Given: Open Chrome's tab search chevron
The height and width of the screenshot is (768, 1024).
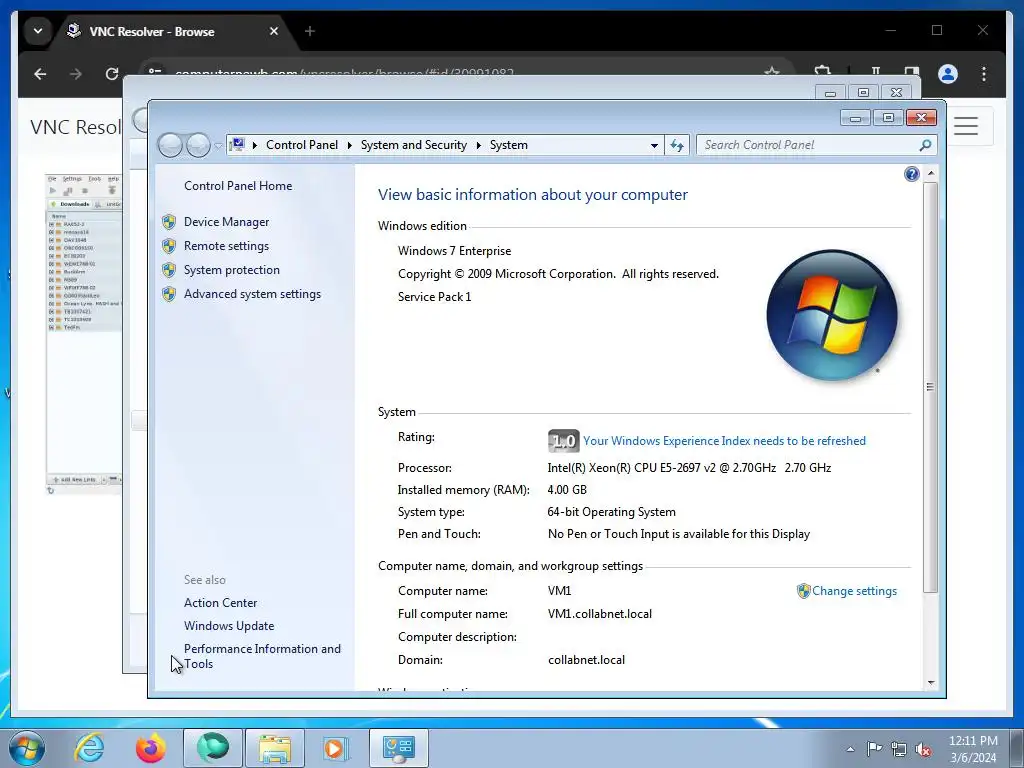Looking at the screenshot, I should [x=38, y=31].
